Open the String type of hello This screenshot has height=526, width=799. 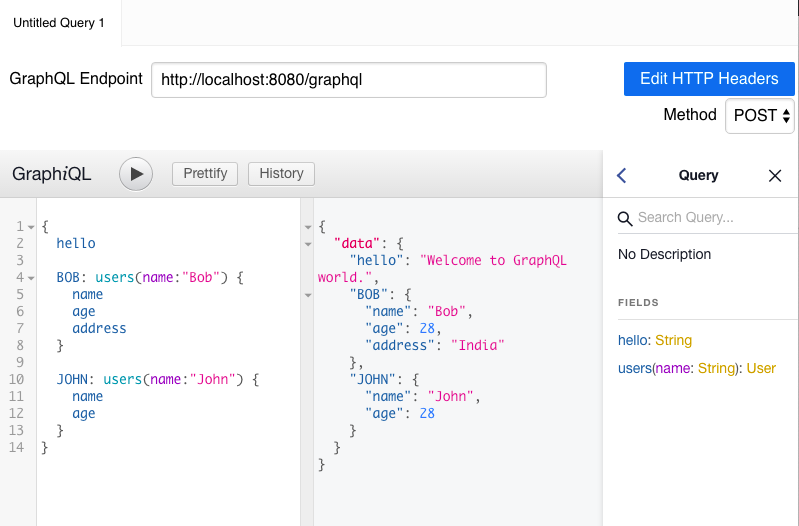[673, 340]
